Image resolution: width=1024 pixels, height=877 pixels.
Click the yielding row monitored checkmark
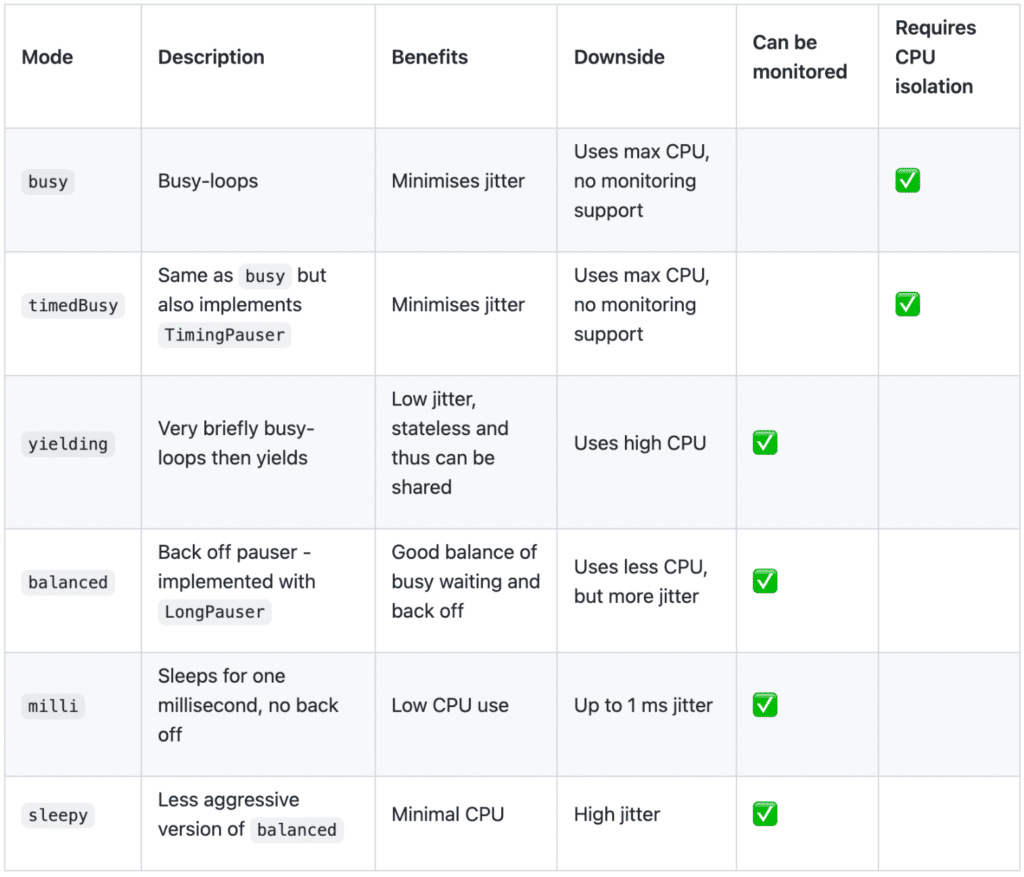[765, 443]
